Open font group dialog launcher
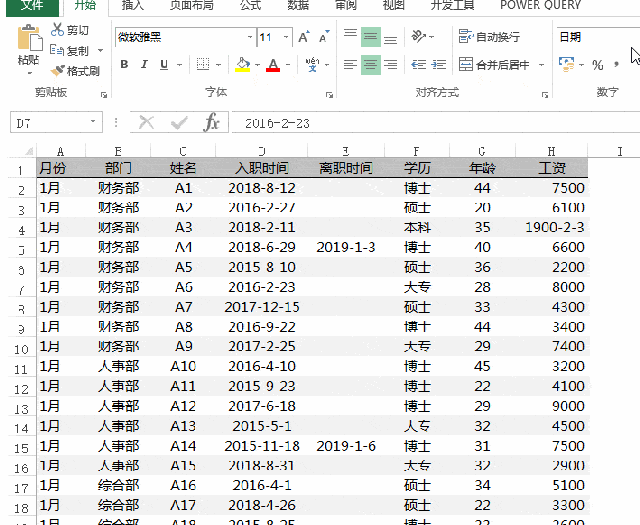Viewport: 640px width, 525px height. [x=329, y=95]
